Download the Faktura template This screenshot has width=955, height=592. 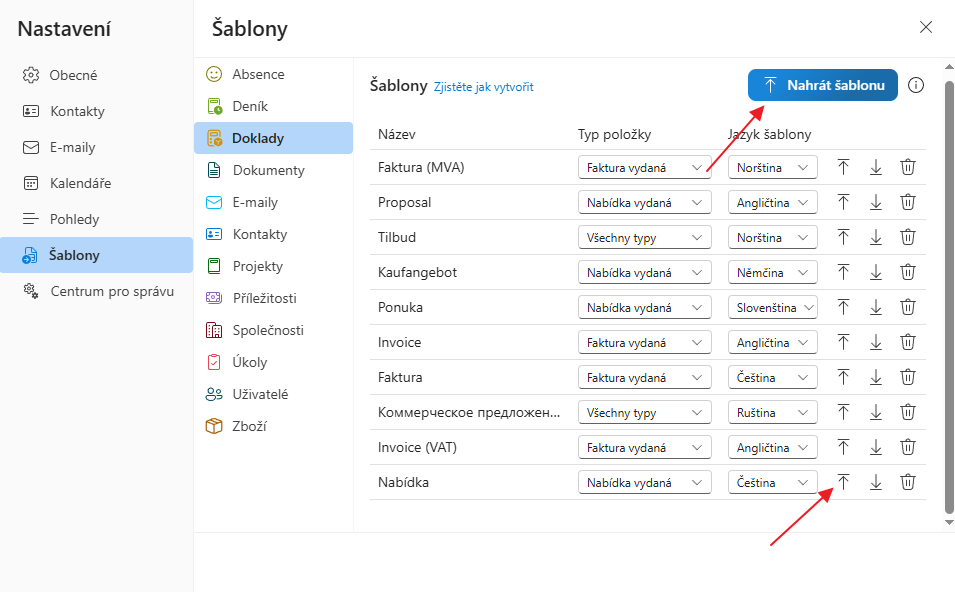(876, 377)
